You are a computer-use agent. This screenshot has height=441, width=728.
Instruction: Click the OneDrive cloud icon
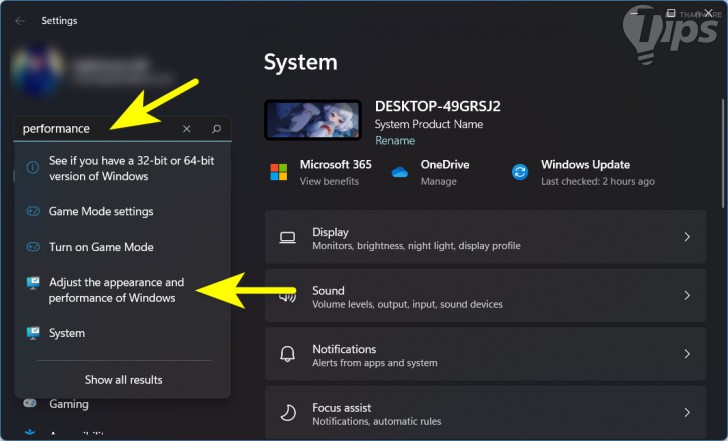pos(400,173)
